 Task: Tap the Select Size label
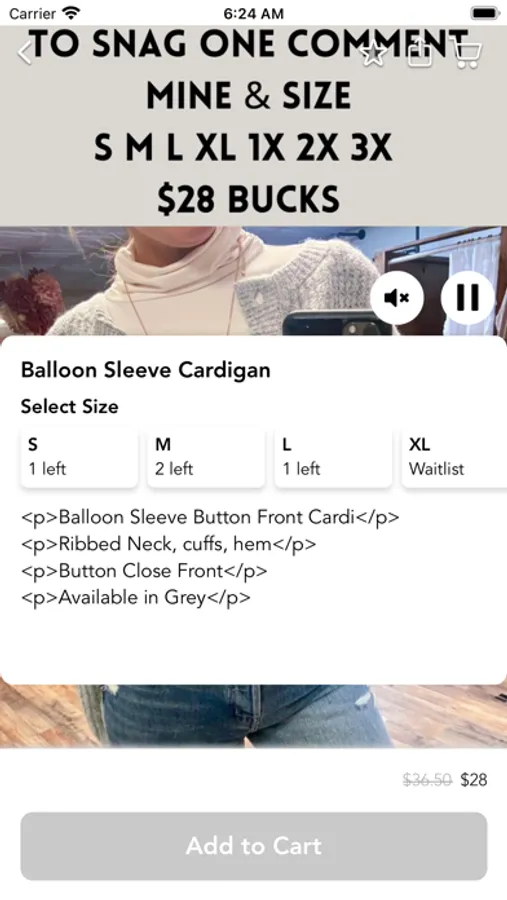69,406
